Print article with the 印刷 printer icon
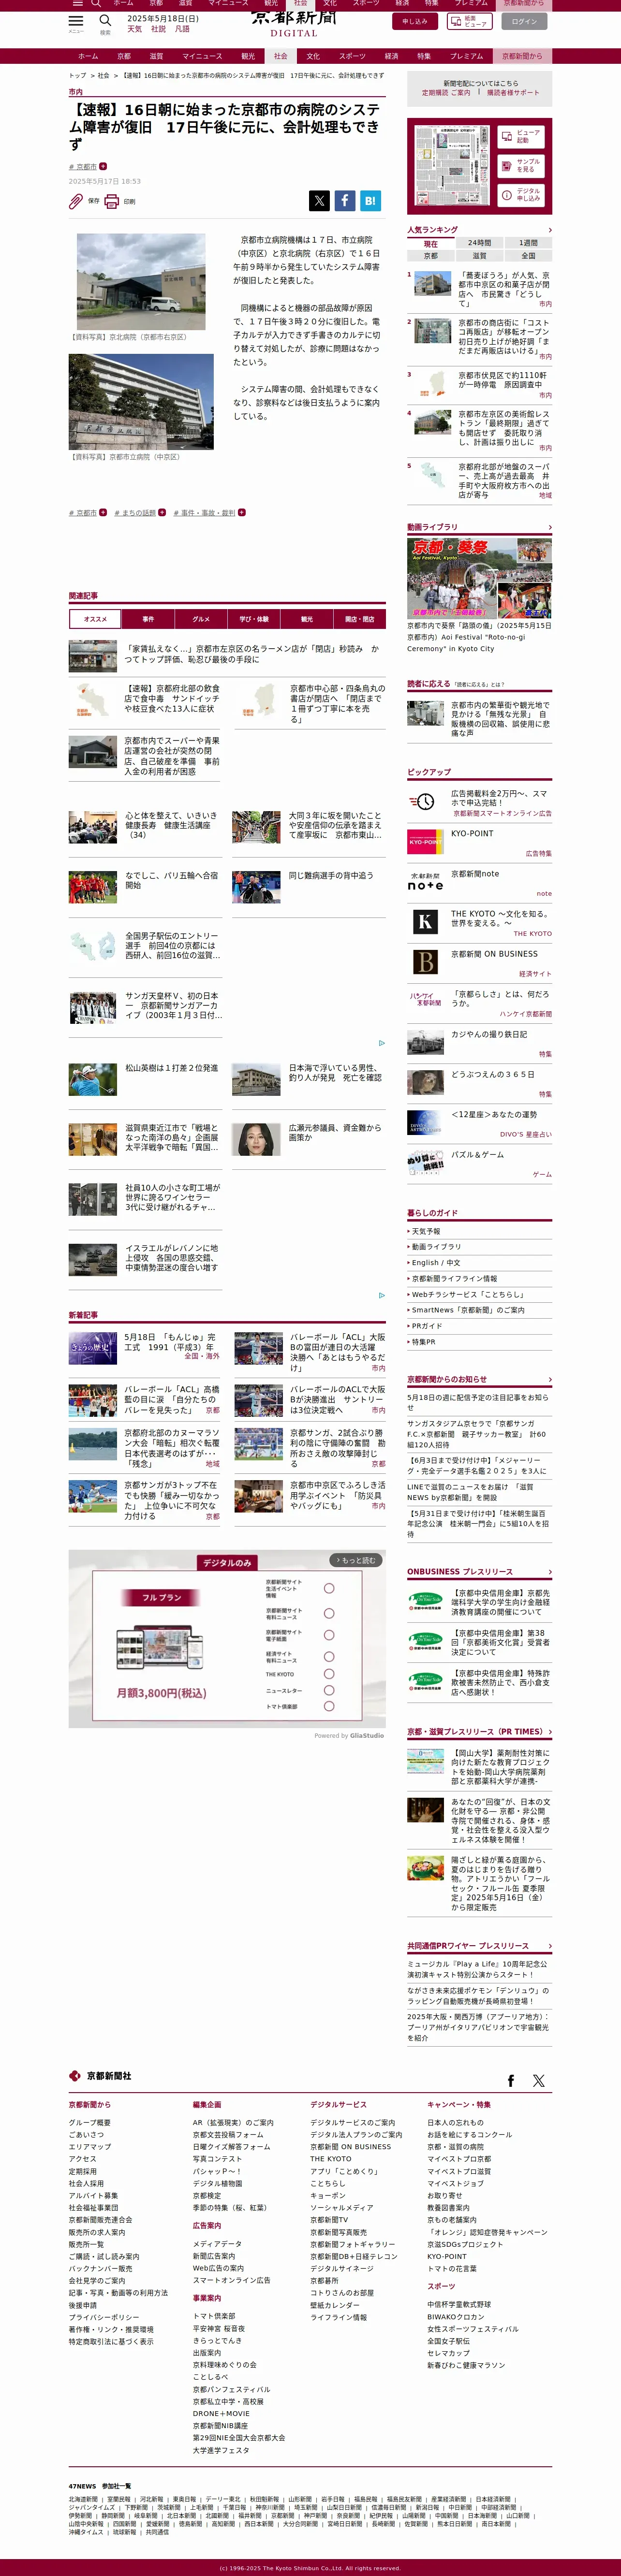The height and width of the screenshot is (2576, 621). pos(112,201)
